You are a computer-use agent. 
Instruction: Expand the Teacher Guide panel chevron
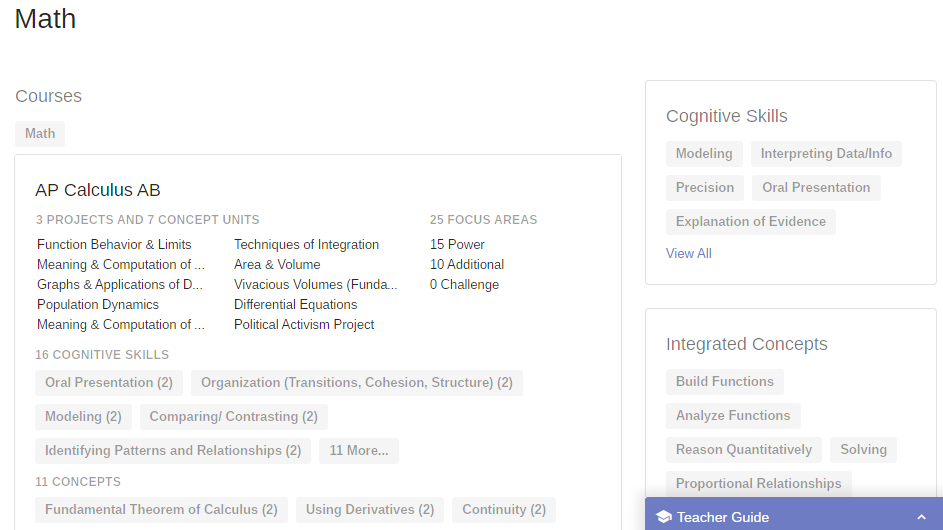921,517
